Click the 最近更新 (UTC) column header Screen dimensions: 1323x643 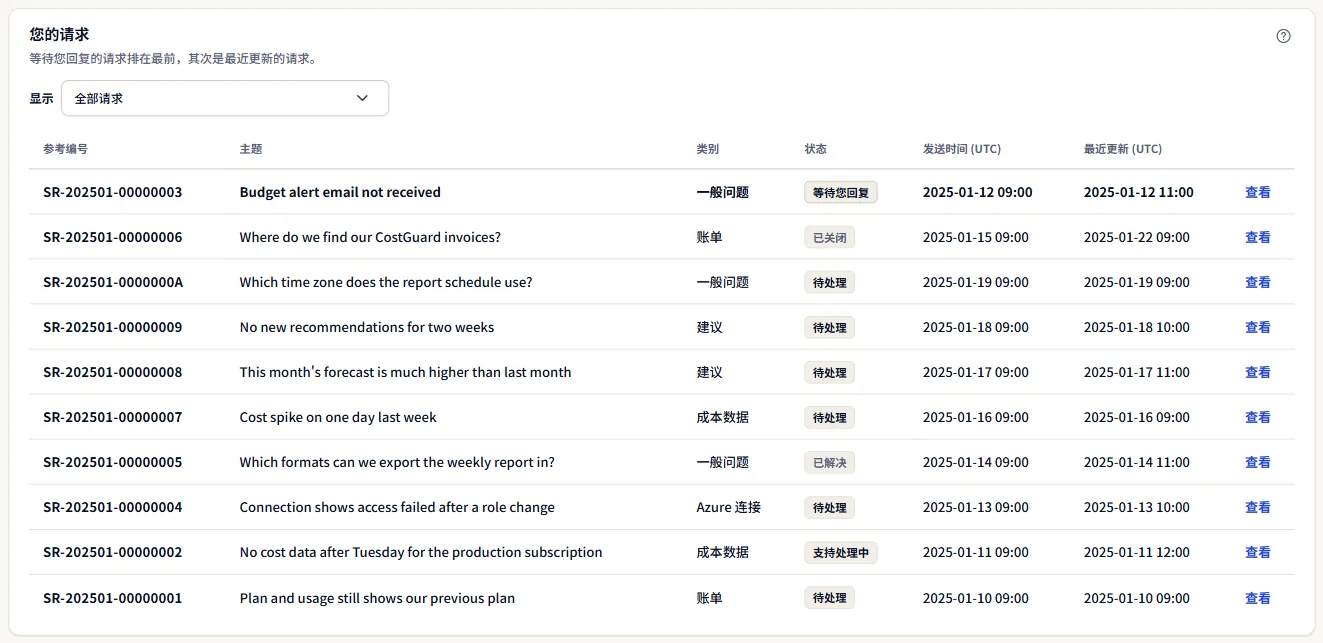click(1123, 149)
